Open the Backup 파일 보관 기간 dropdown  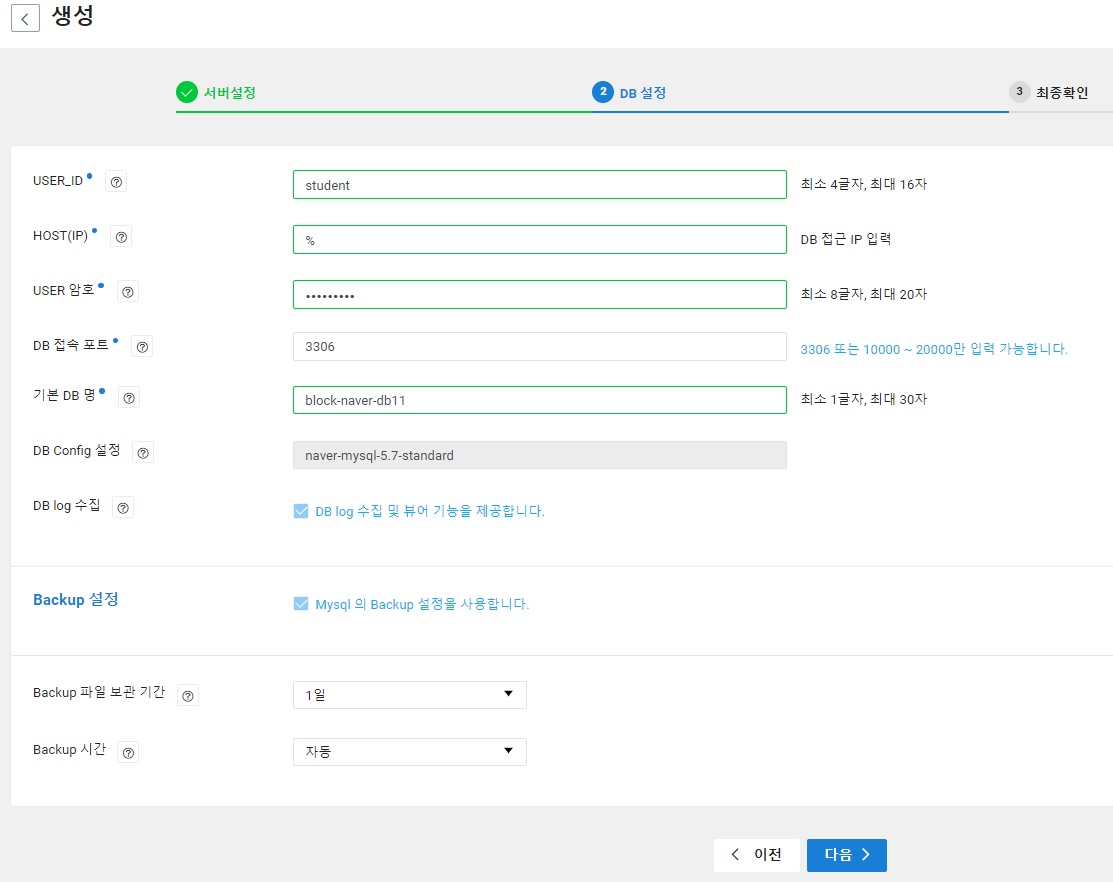tap(410, 694)
